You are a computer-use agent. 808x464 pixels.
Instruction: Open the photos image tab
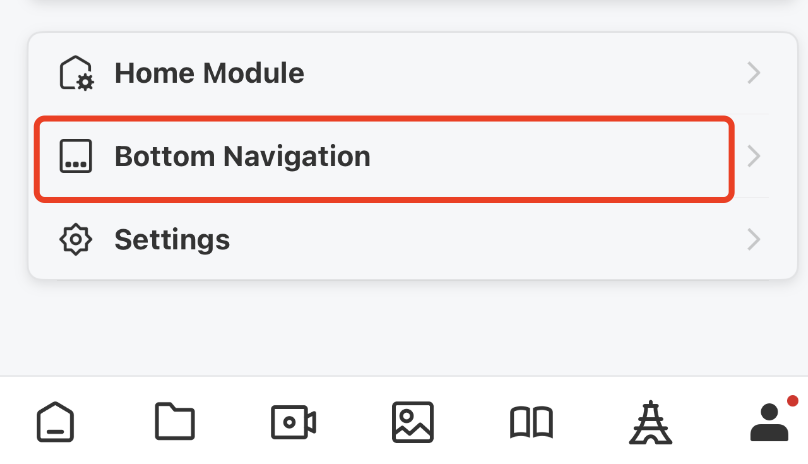(413, 422)
